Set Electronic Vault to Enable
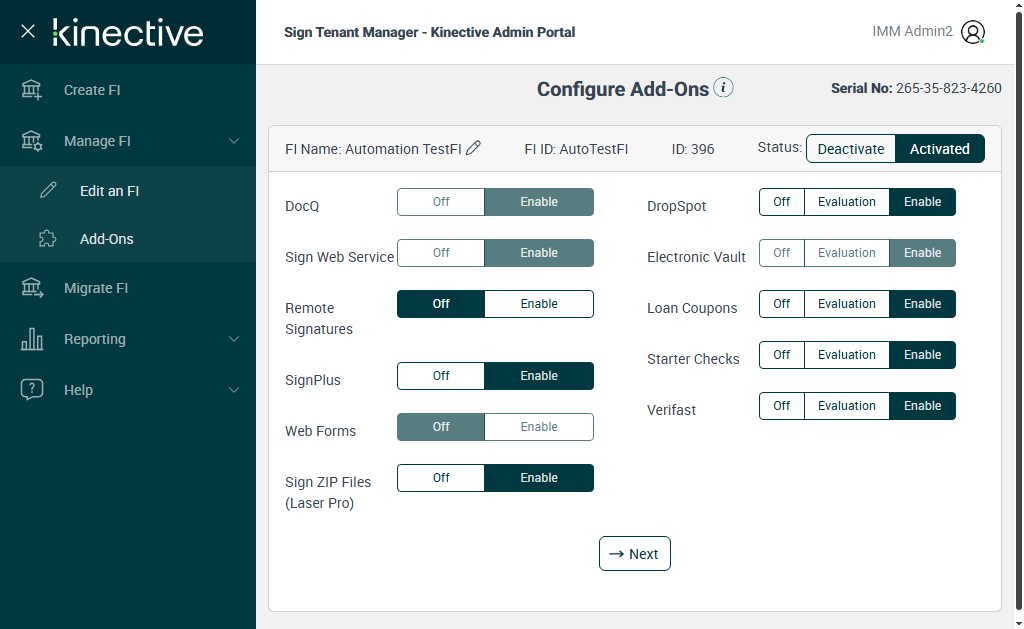1024x629 pixels. pos(922,253)
